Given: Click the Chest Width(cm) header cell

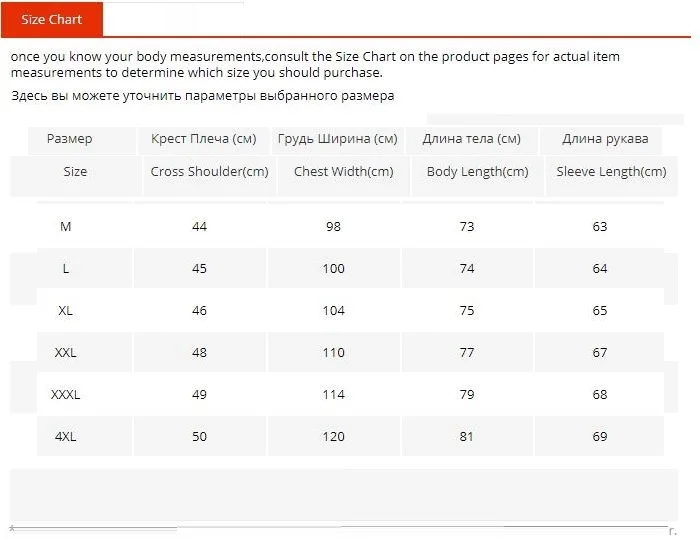Looking at the screenshot, I should click(x=344, y=172).
